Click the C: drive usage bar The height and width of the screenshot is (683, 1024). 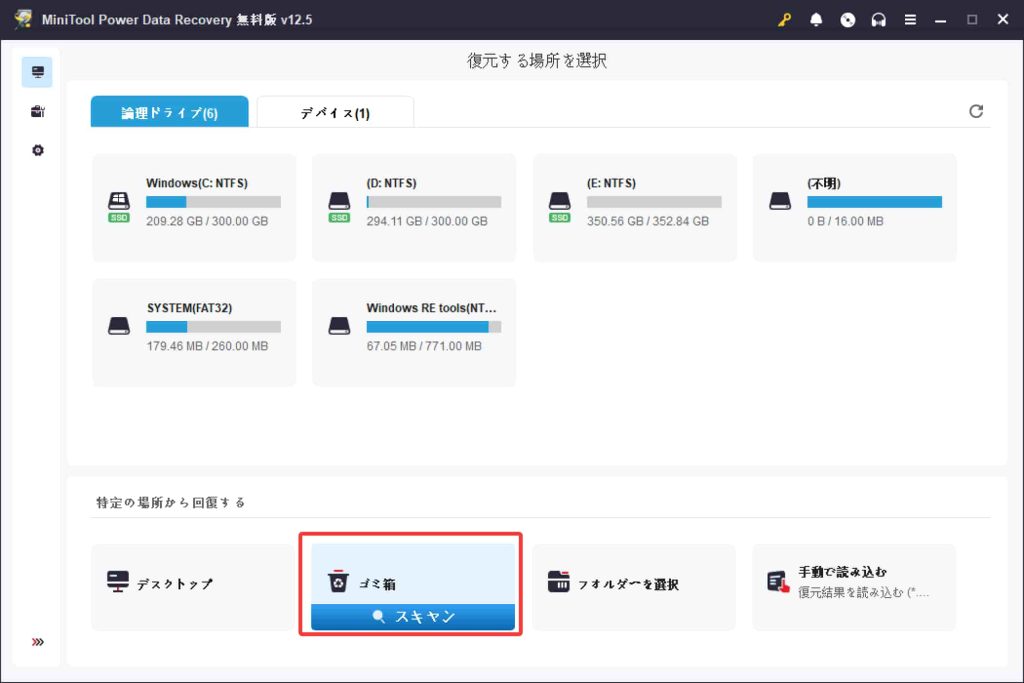click(x=214, y=202)
